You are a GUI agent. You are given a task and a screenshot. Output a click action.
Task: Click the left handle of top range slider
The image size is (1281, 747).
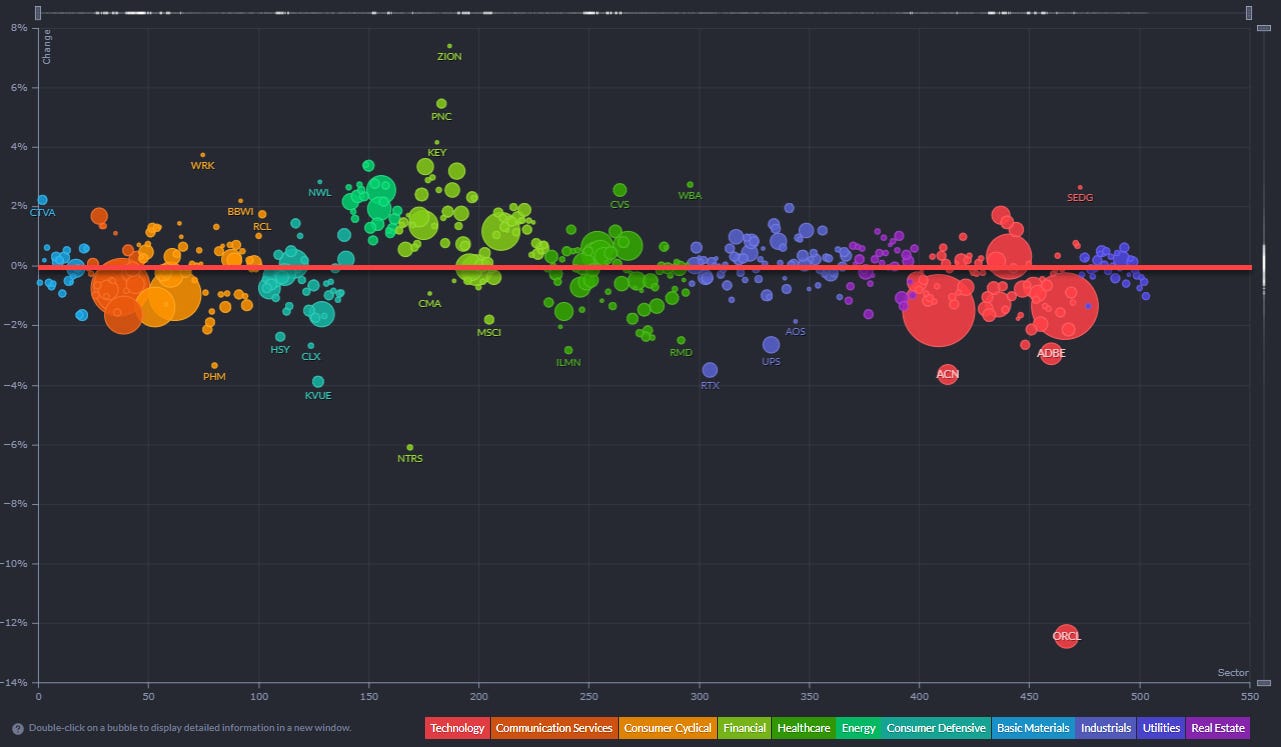tap(38, 13)
